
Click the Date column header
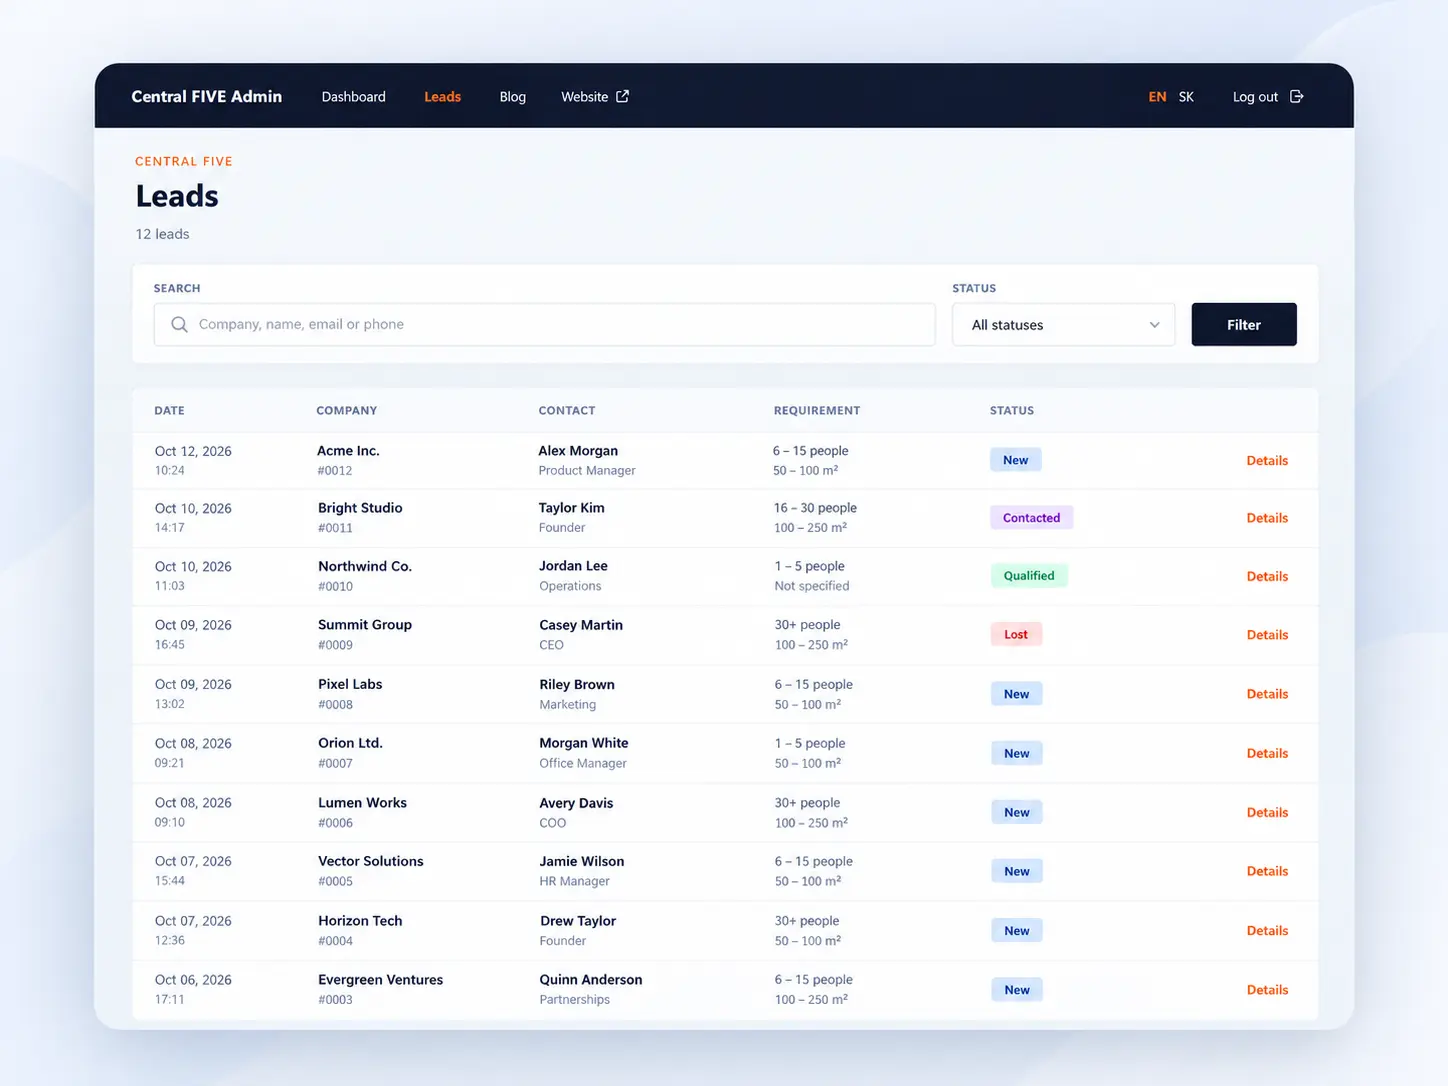[169, 410]
